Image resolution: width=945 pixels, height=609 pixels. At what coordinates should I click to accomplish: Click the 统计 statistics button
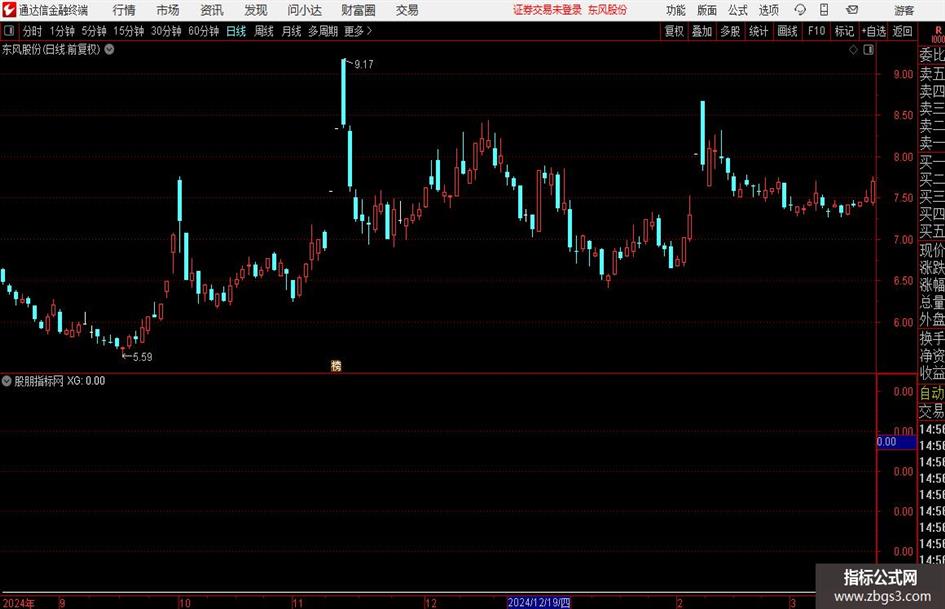coord(758,31)
